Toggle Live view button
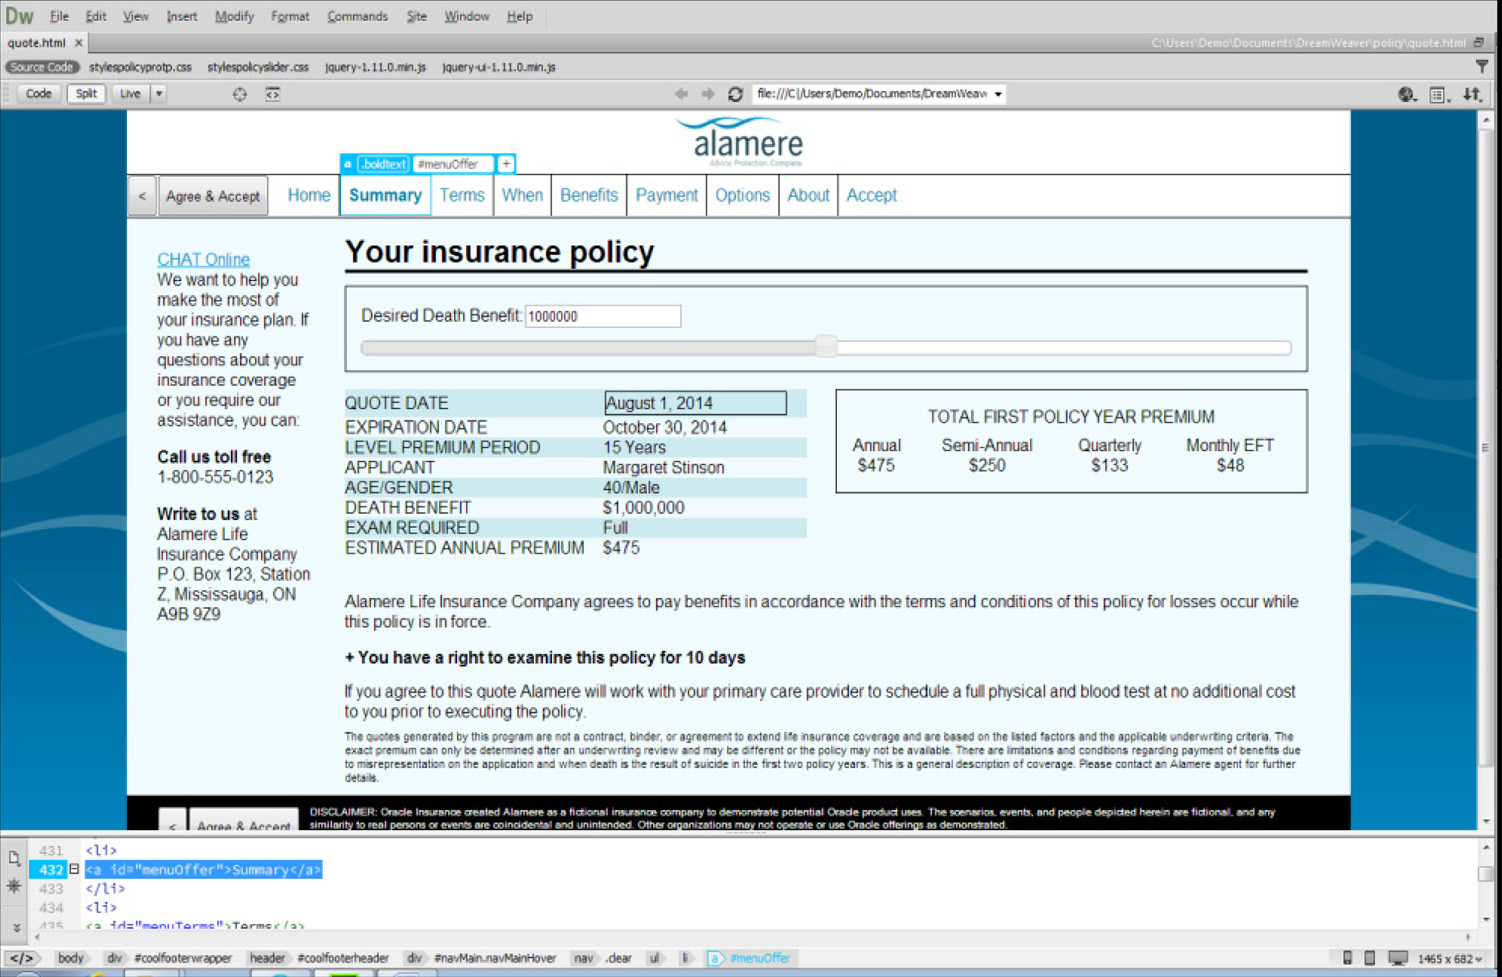This screenshot has width=1502, height=977. point(130,94)
